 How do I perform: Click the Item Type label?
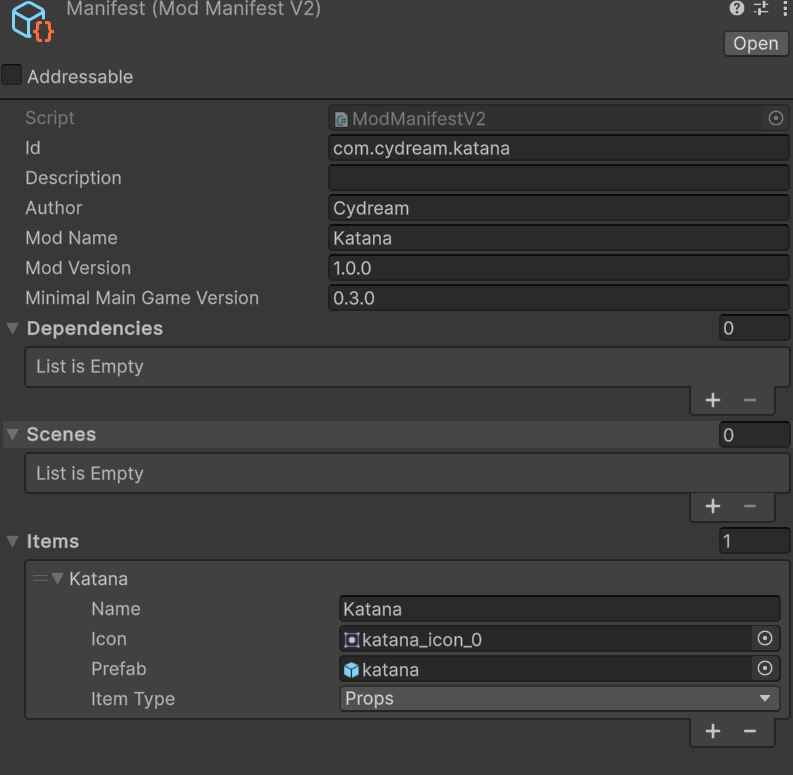tap(133, 699)
